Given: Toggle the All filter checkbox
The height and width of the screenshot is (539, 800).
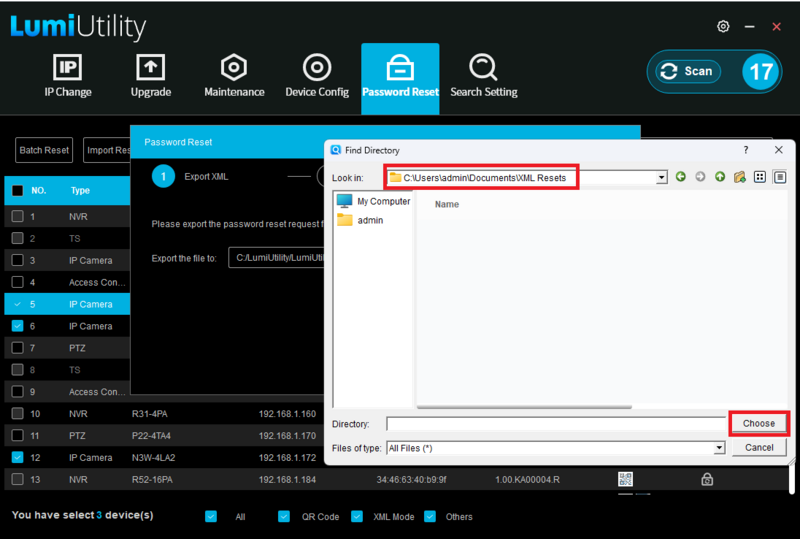Looking at the screenshot, I should pyautogui.click(x=211, y=517).
